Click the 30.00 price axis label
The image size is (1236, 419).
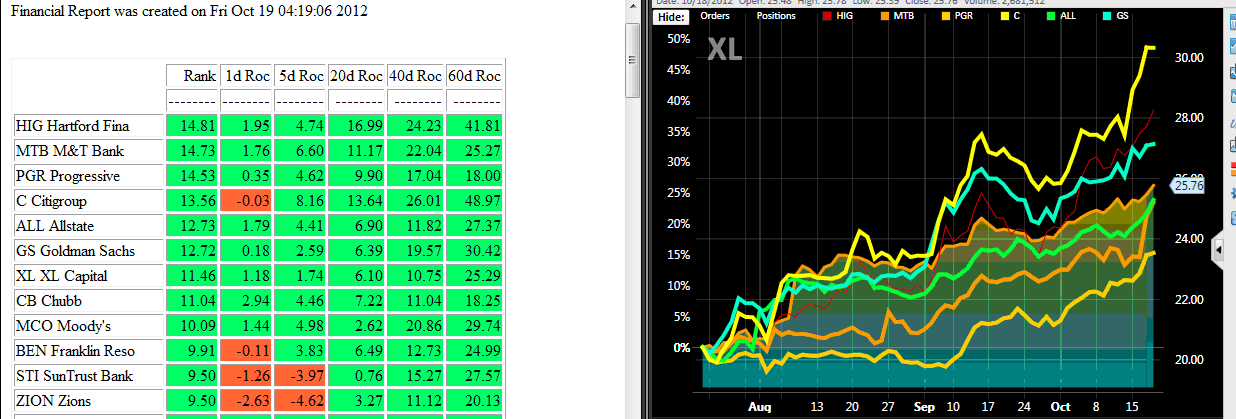pyautogui.click(x=1188, y=58)
